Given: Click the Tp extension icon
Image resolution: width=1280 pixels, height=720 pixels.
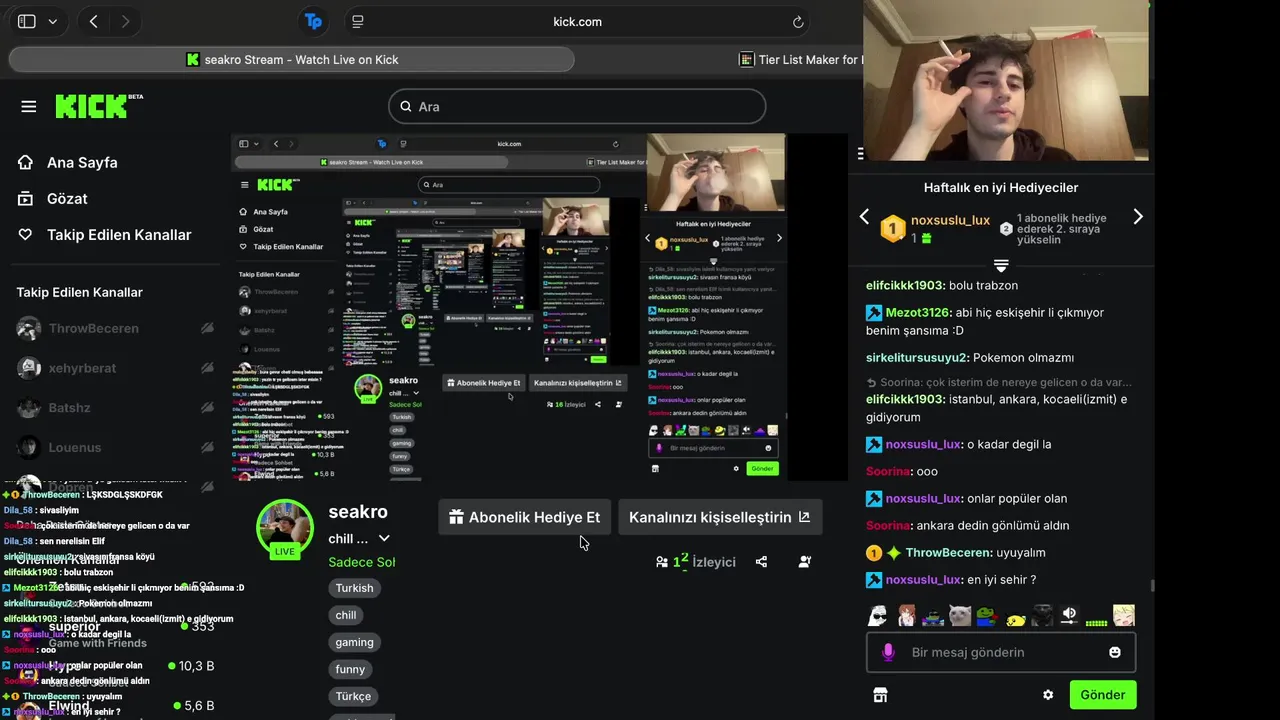Looking at the screenshot, I should 314,21.
